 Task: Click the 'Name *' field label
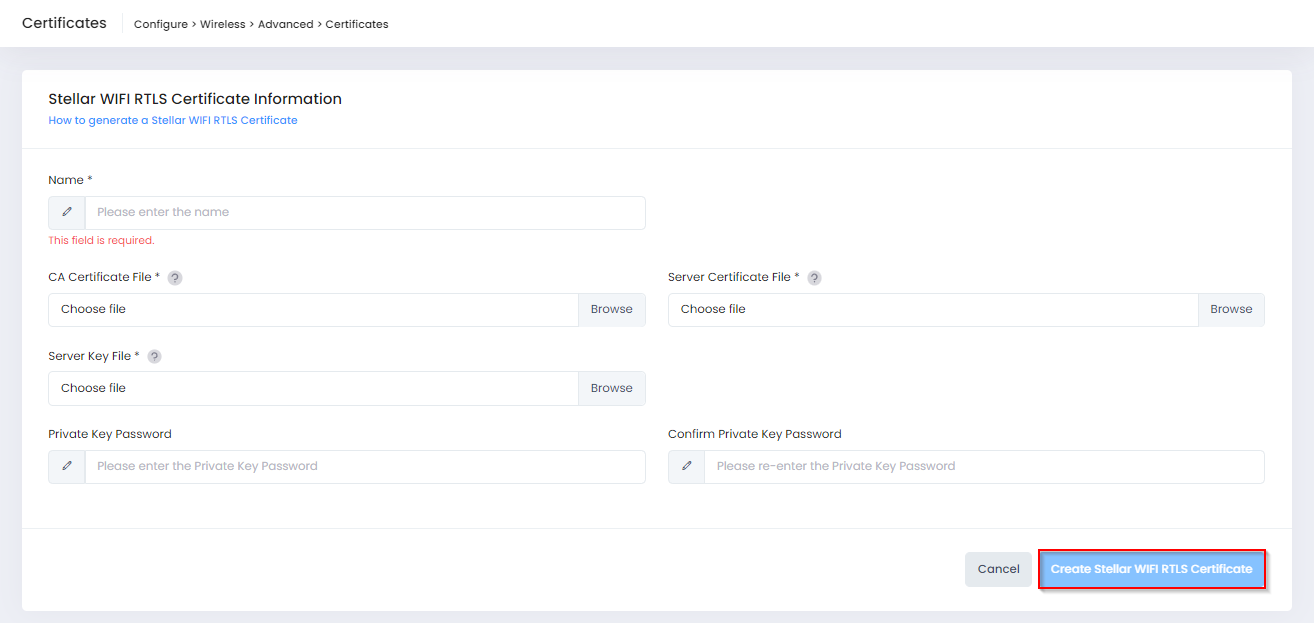[70, 180]
